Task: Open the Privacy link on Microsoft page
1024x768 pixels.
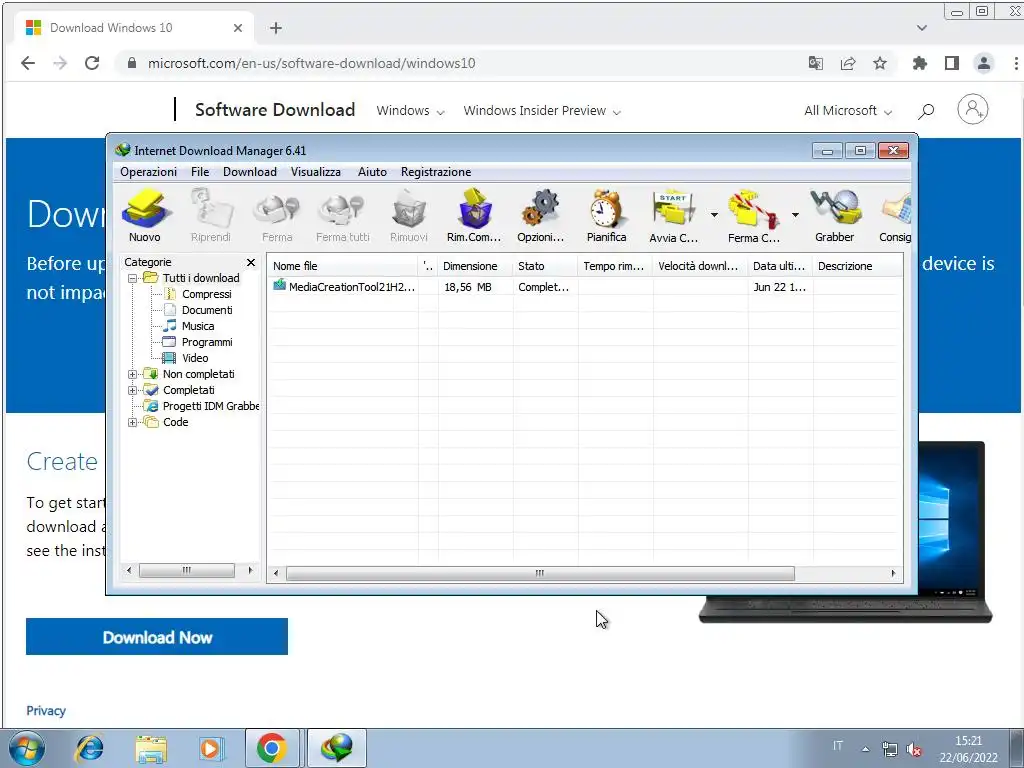Action: (x=46, y=711)
